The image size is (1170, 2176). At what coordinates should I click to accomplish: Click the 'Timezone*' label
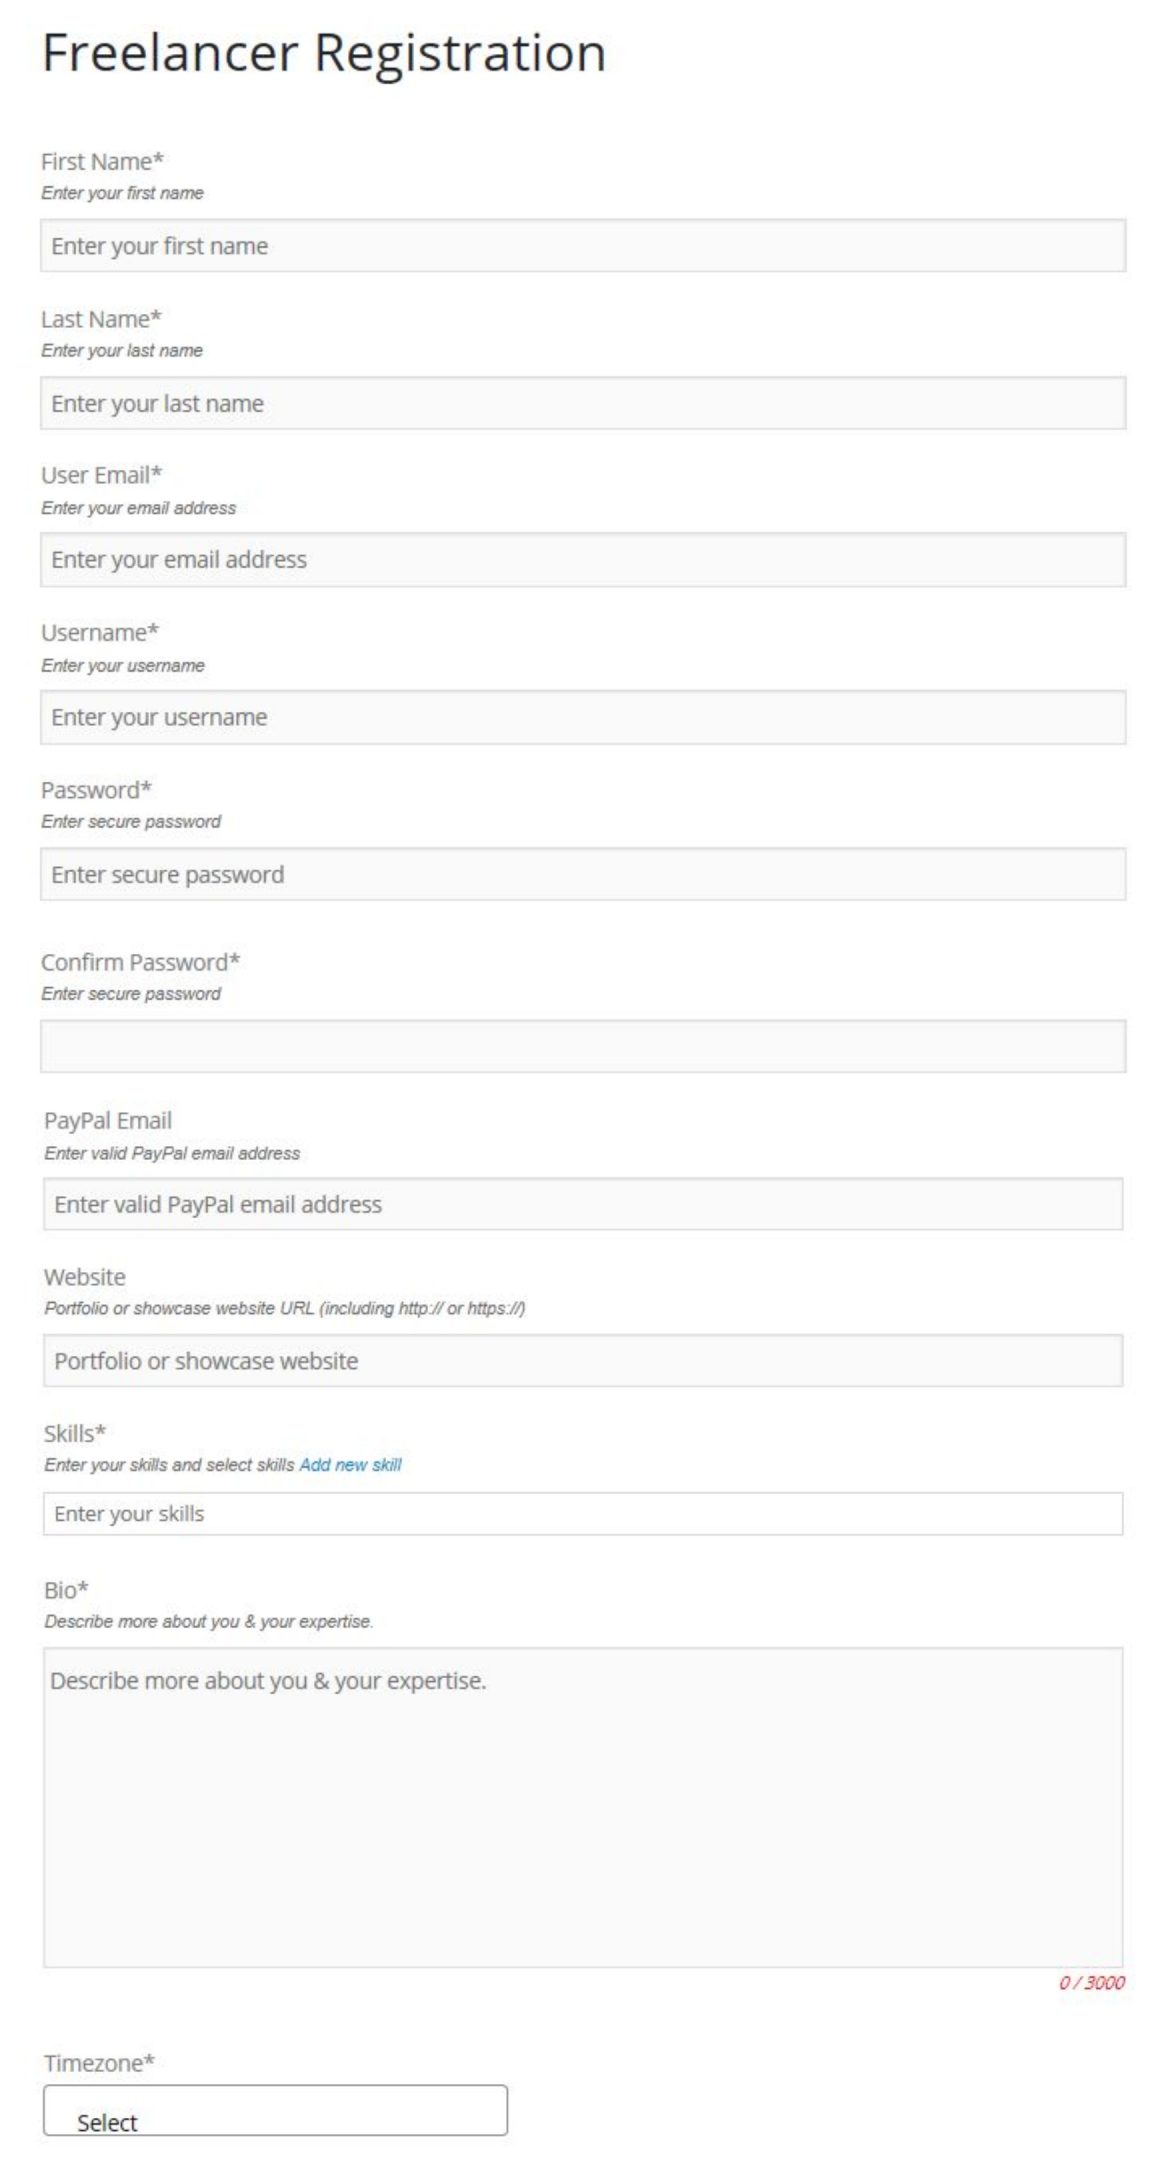click(99, 2062)
